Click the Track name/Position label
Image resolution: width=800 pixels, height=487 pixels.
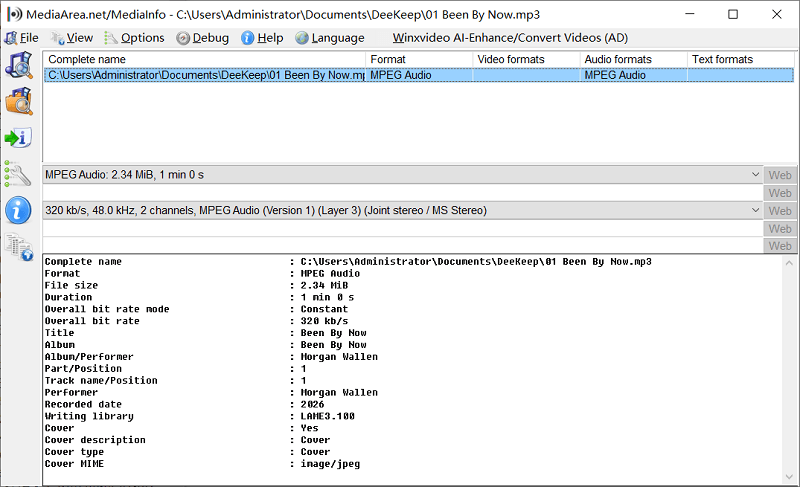click(x=101, y=380)
